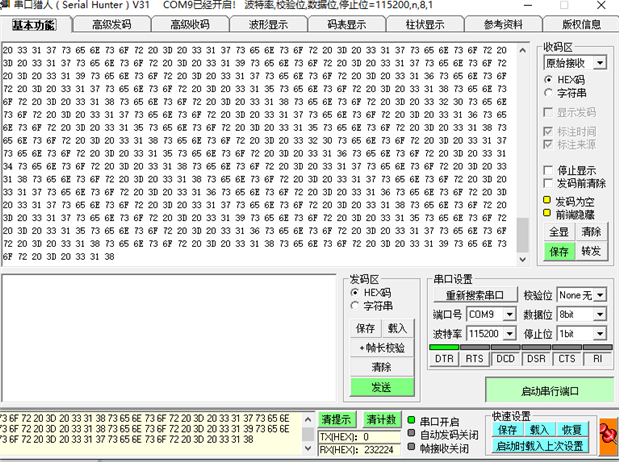619x462 pixels.
Task: Click the DSR signal button
Action: click(x=536, y=359)
